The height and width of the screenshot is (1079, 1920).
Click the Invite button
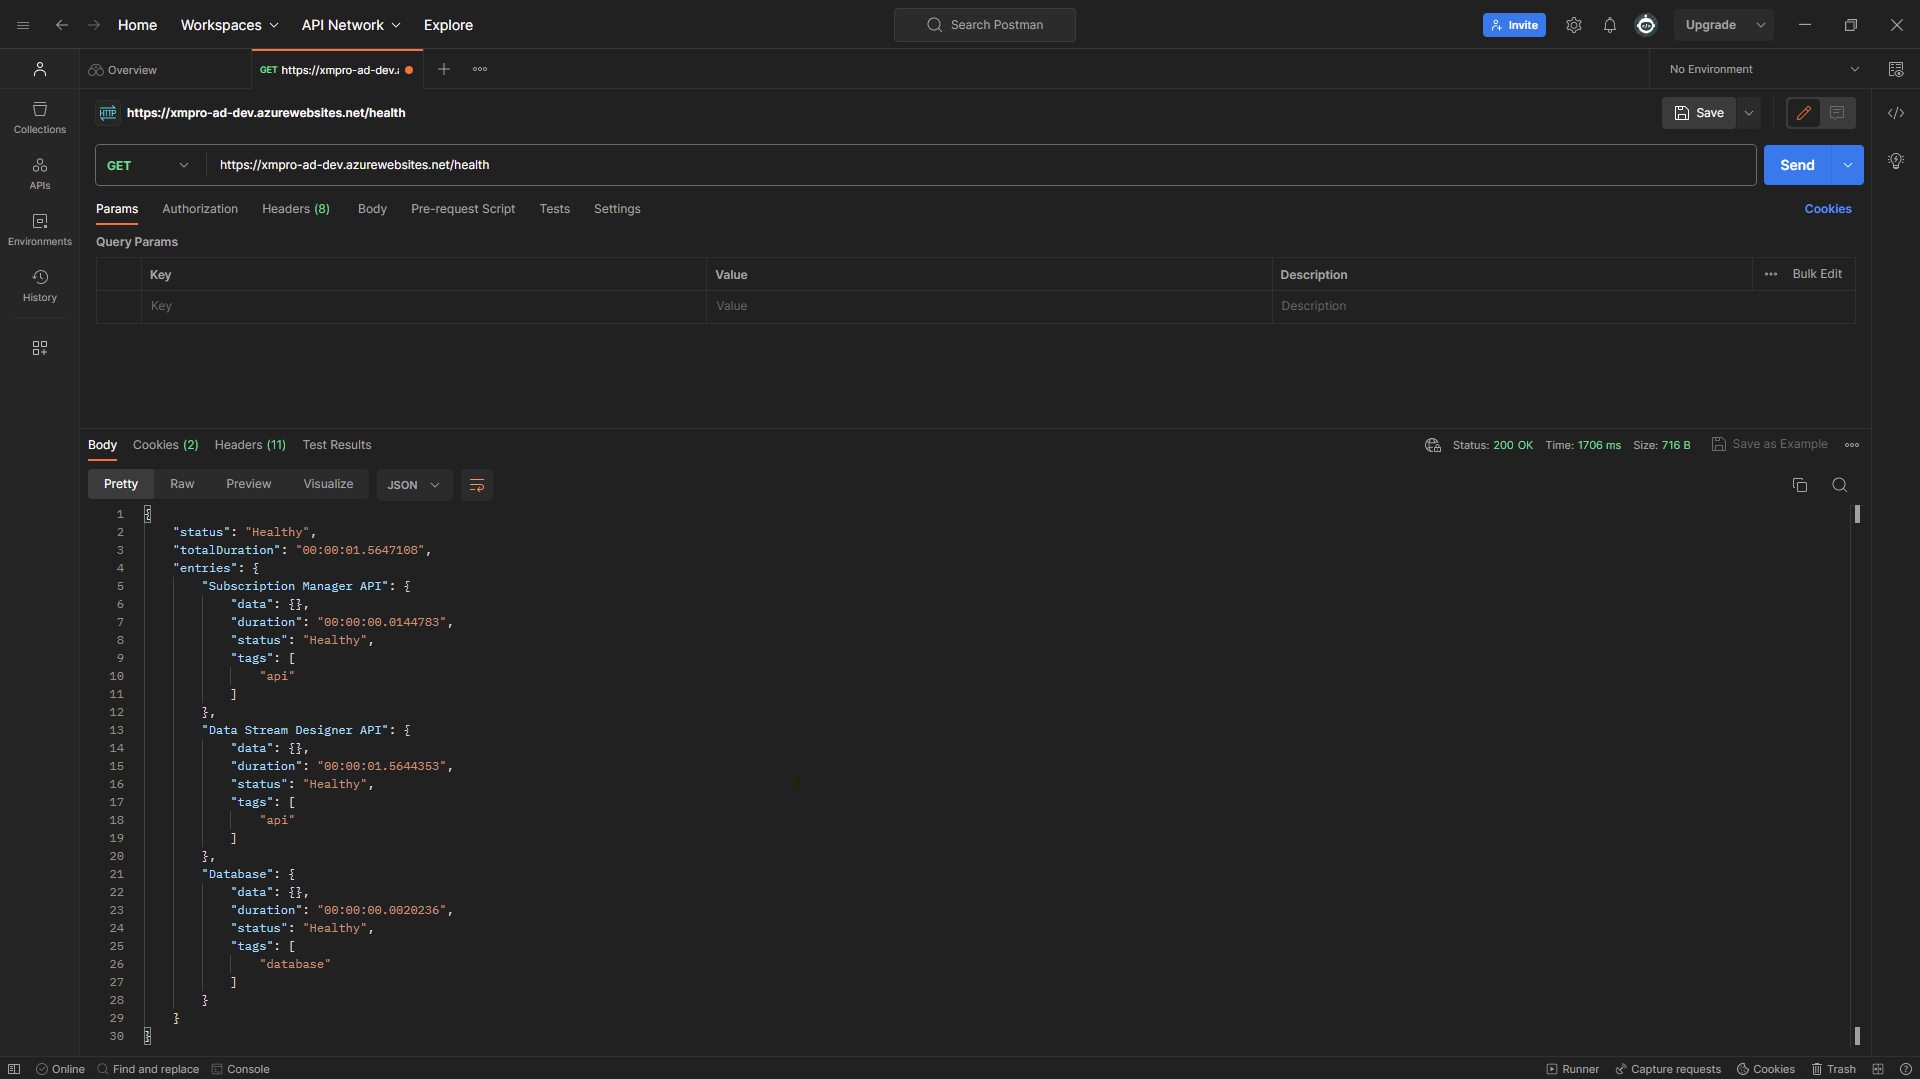click(1514, 25)
